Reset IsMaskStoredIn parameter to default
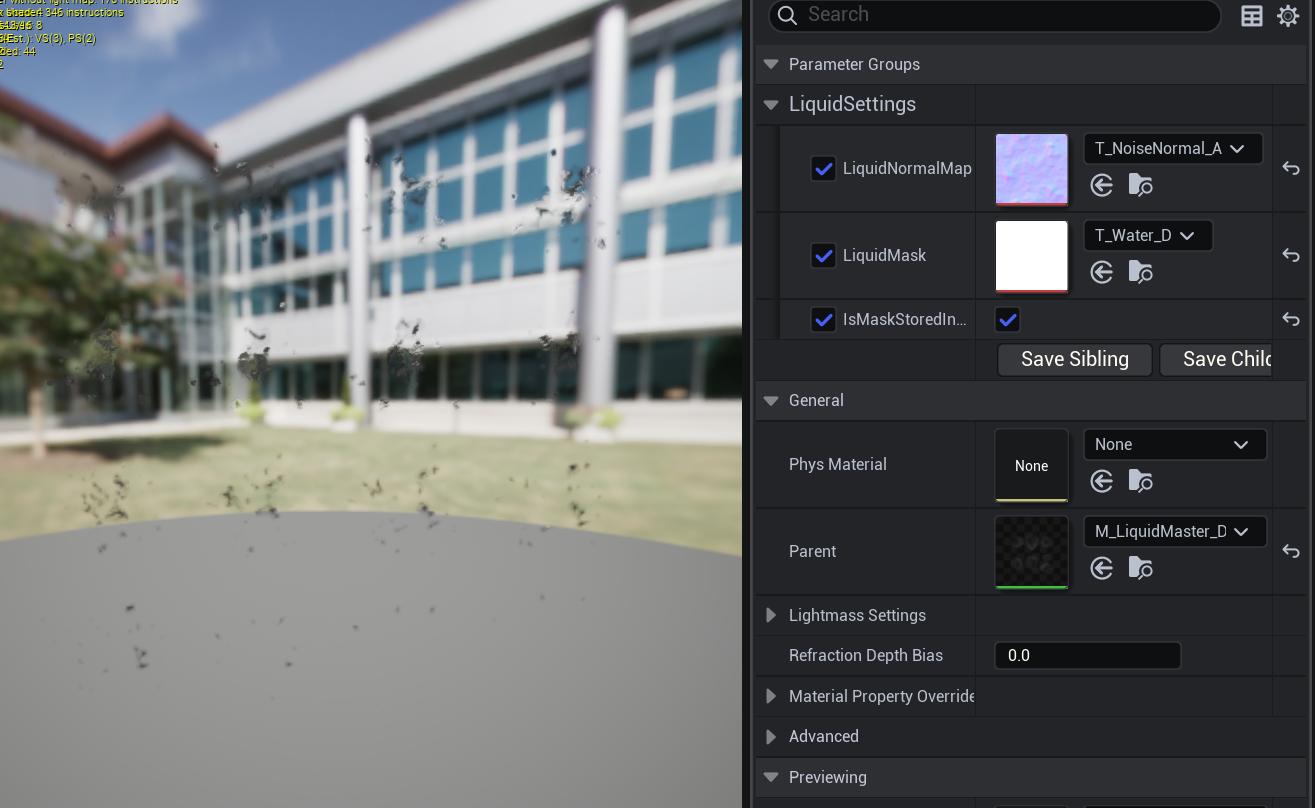 [1291, 320]
